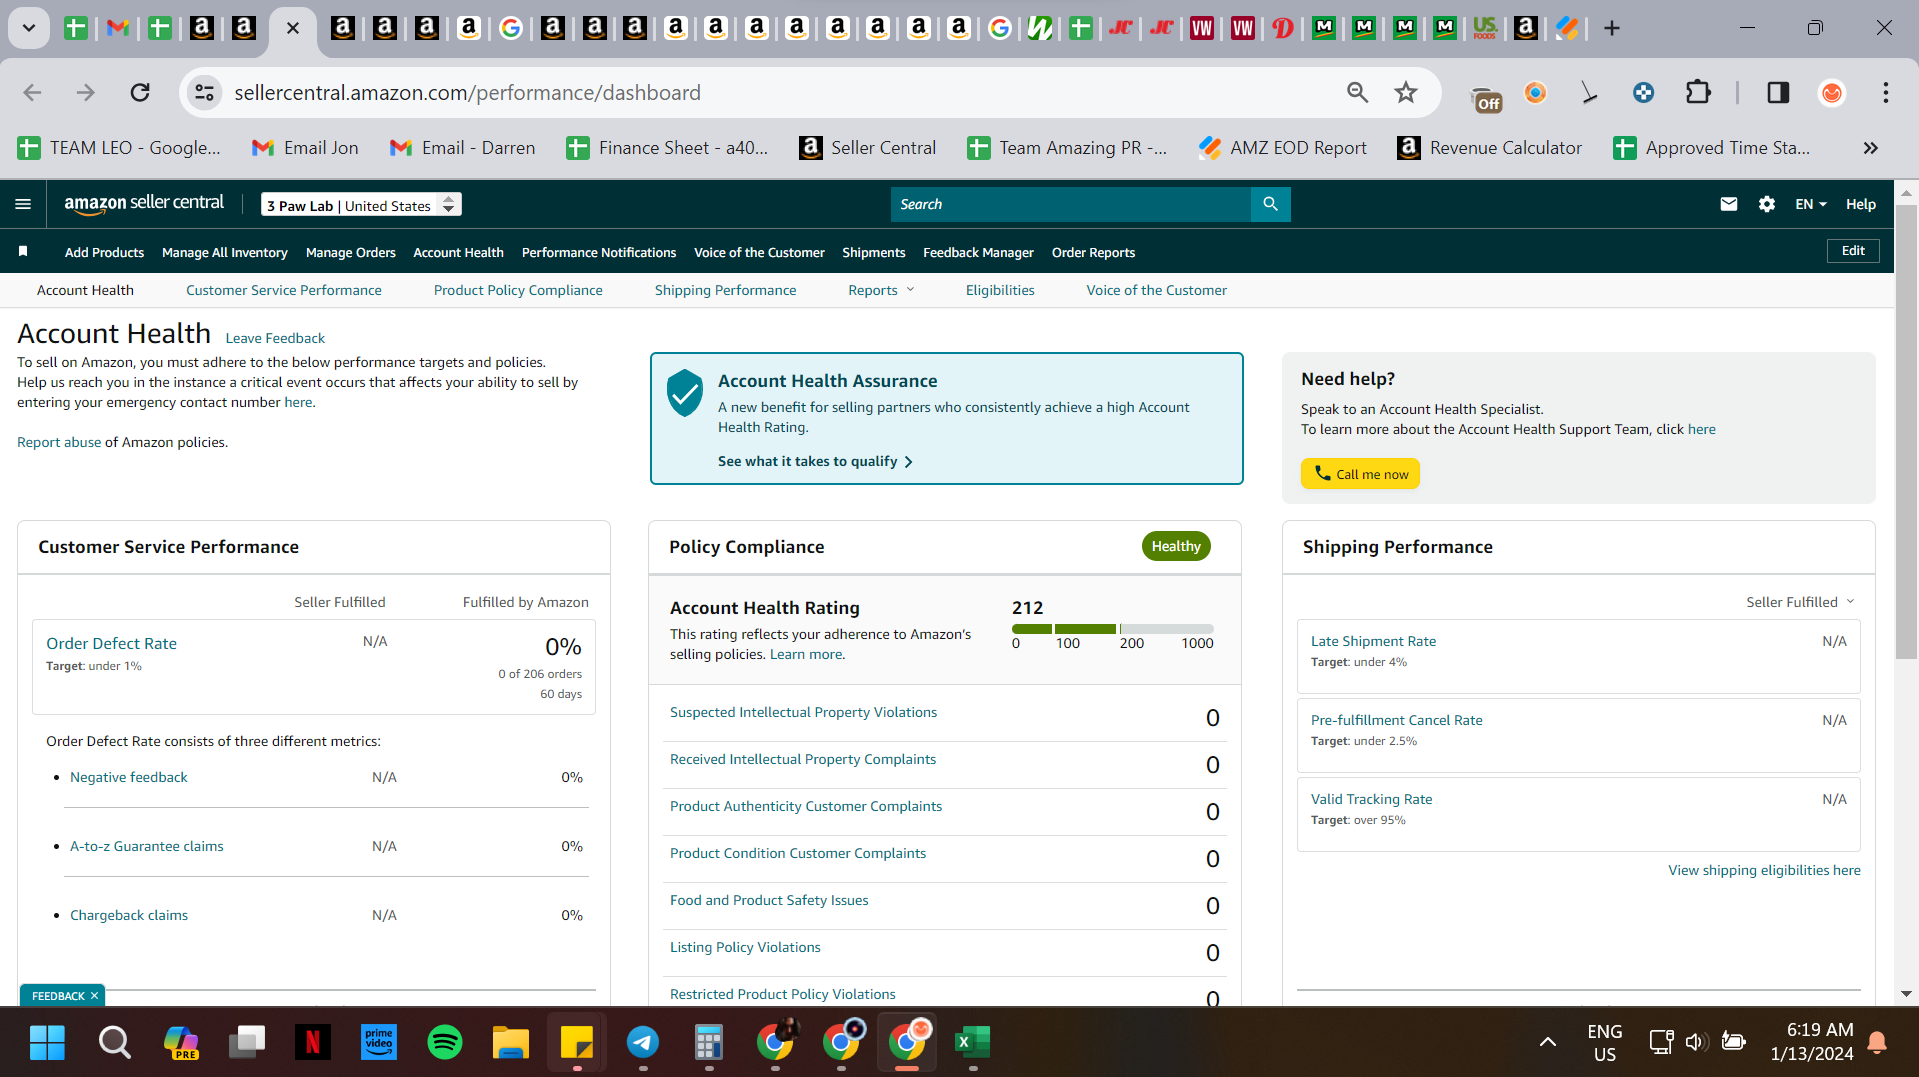Click the Account Health Assurance shield icon
Screen dimensions: 1919x1077
[x=685, y=393]
